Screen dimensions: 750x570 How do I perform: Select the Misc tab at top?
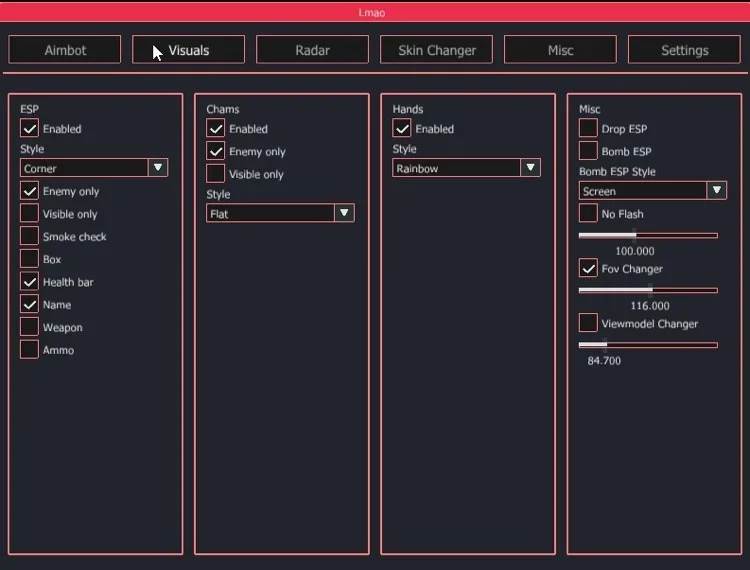[x=560, y=50]
